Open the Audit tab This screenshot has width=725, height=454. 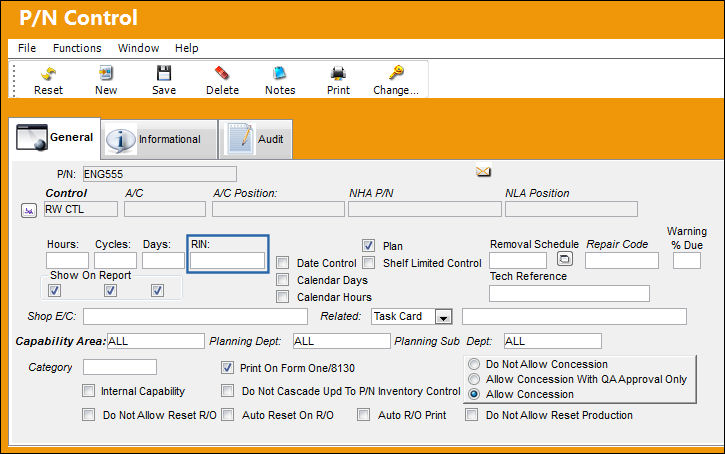tap(256, 139)
